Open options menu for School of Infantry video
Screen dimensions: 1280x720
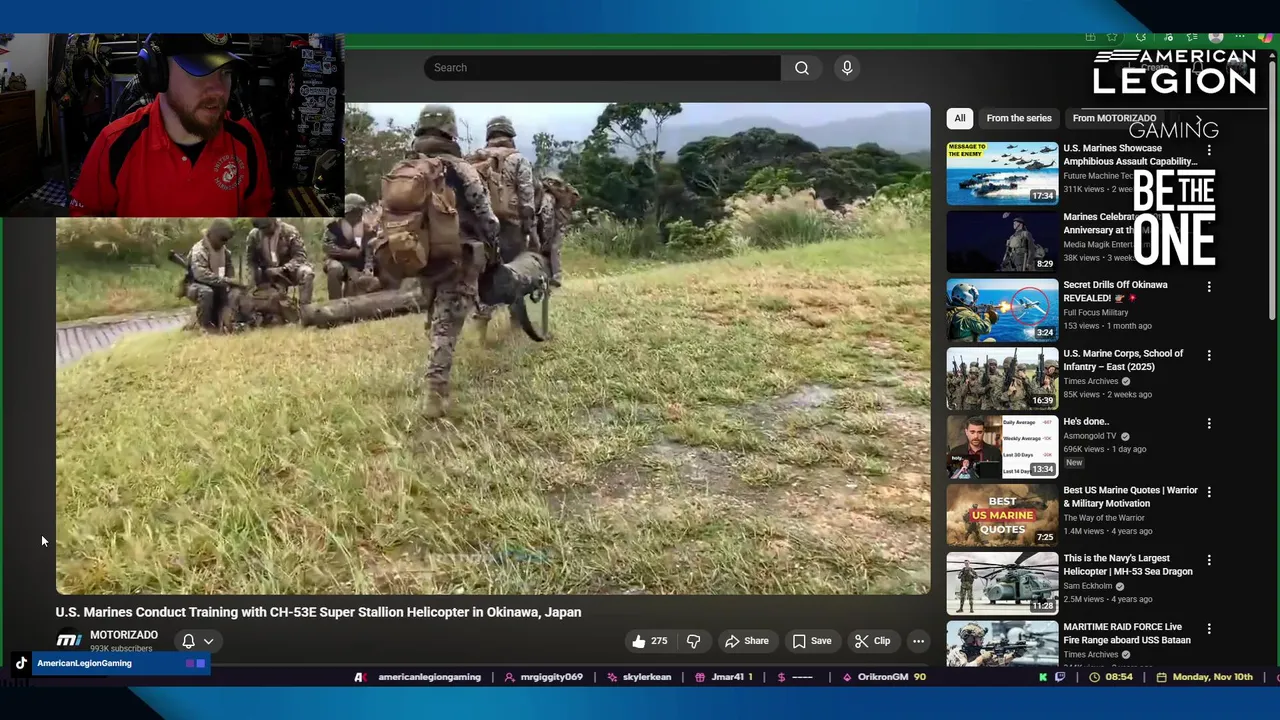tap(1209, 355)
